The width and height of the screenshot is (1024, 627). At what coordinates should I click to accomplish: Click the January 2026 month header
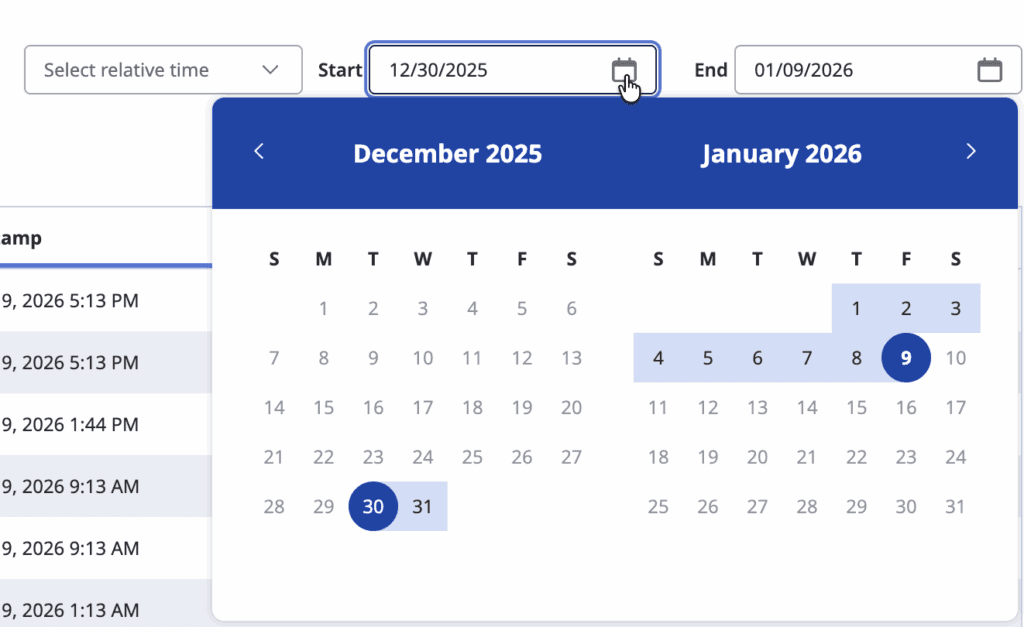(x=781, y=153)
